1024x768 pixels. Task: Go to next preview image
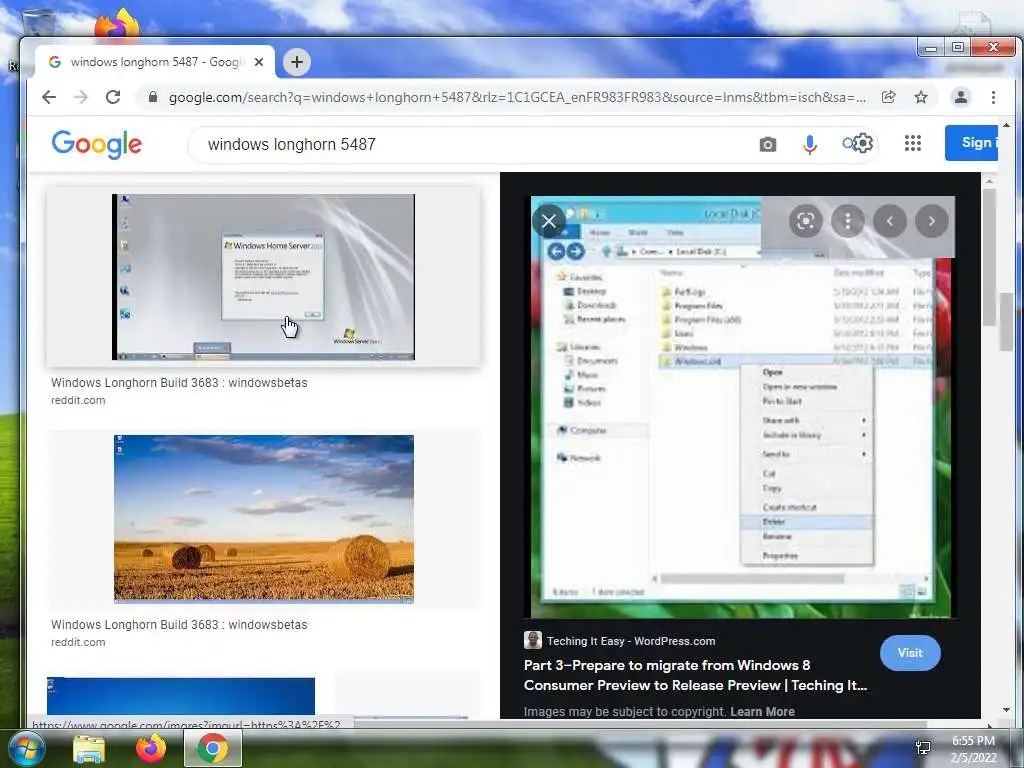tap(932, 221)
